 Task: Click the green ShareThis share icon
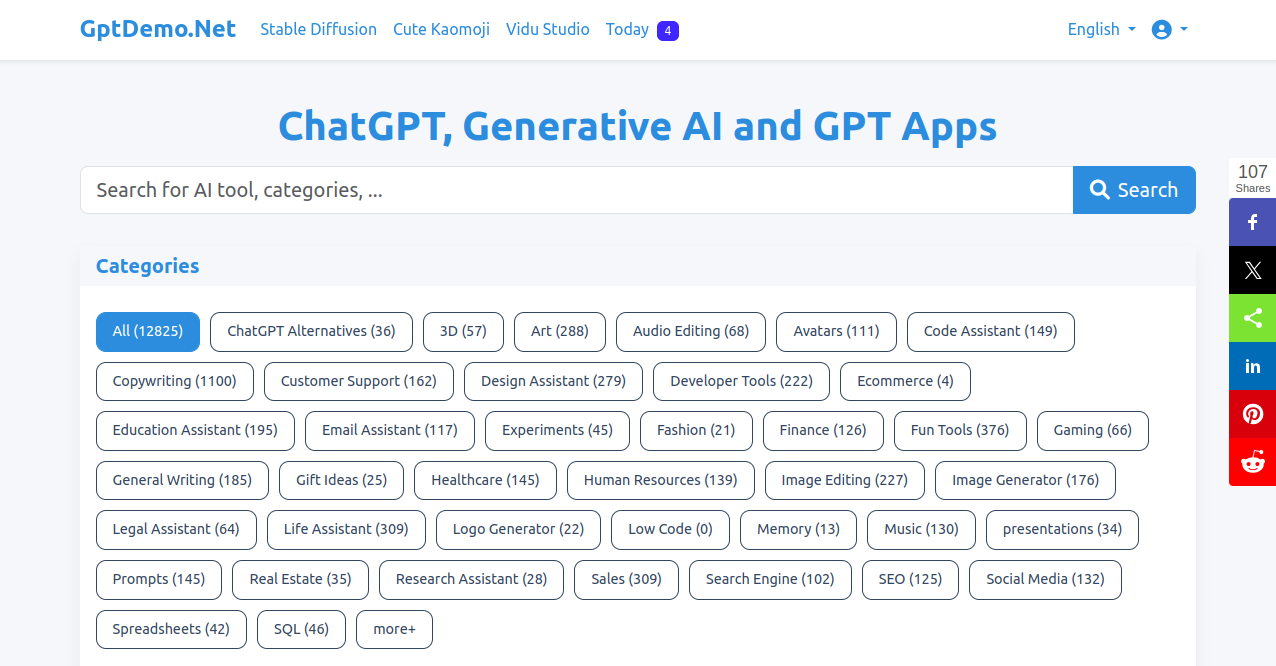[1252, 318]
